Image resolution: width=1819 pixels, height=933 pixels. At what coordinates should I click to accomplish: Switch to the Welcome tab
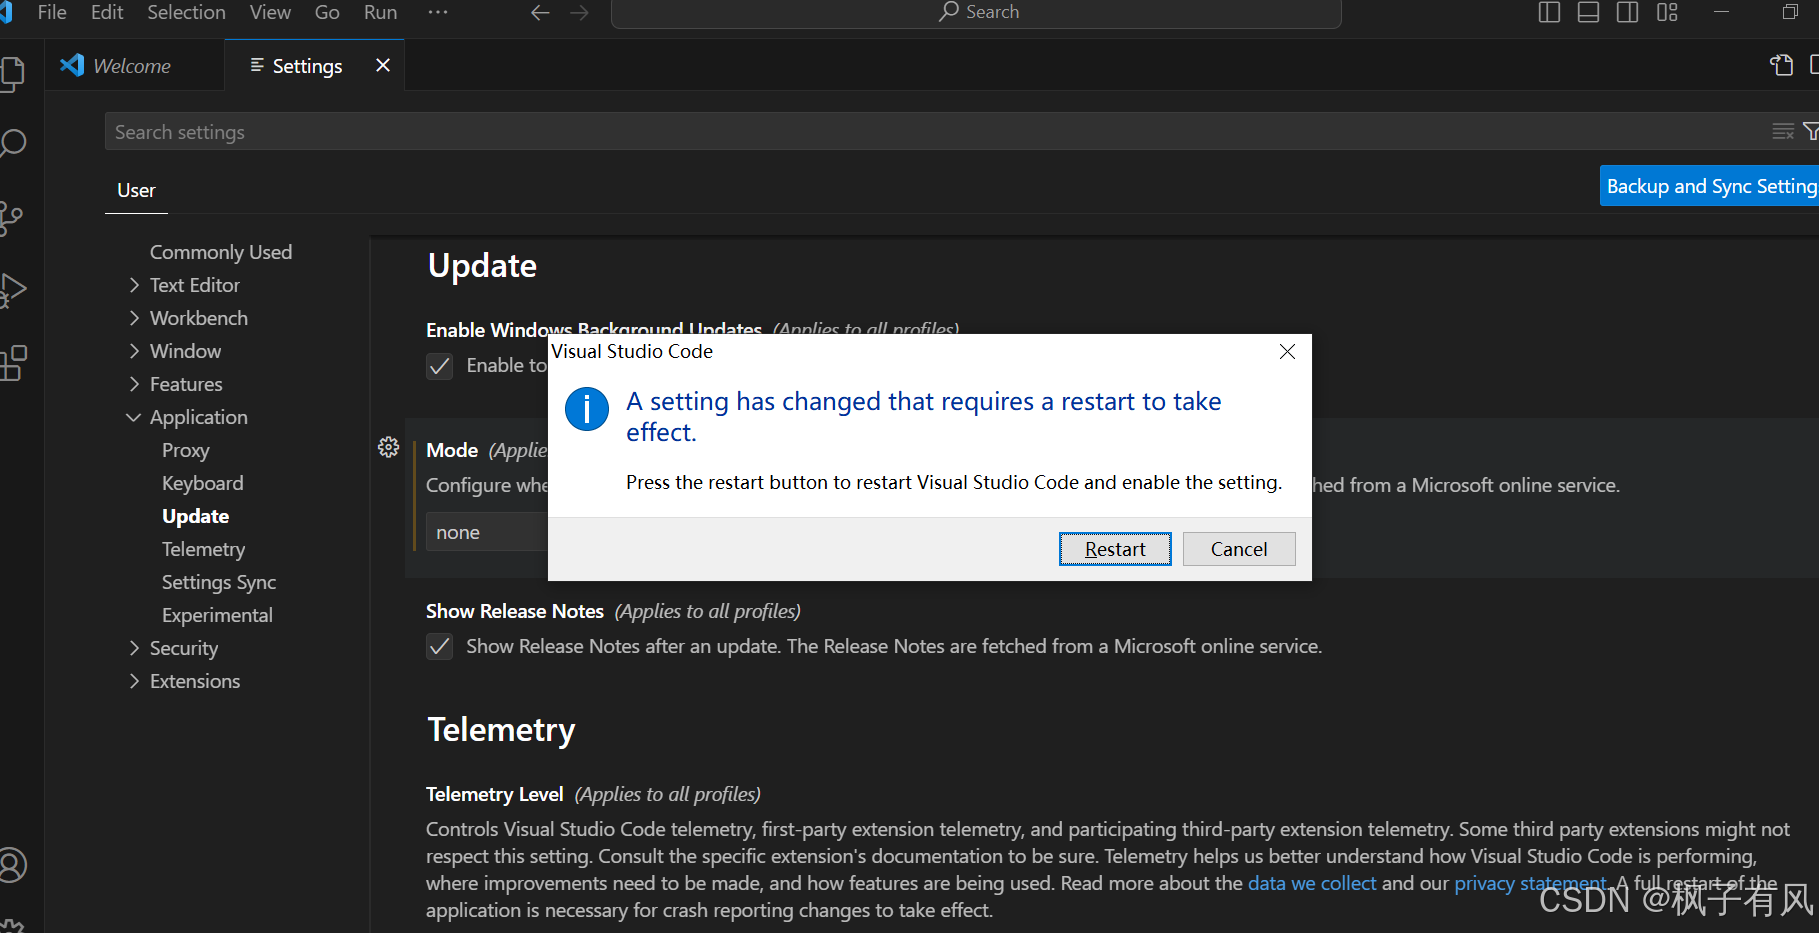click(x=134, y=65)
